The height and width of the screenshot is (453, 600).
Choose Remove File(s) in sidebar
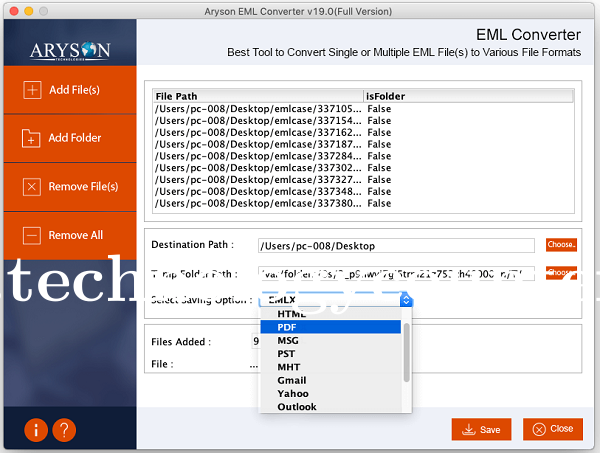point(70,187)
